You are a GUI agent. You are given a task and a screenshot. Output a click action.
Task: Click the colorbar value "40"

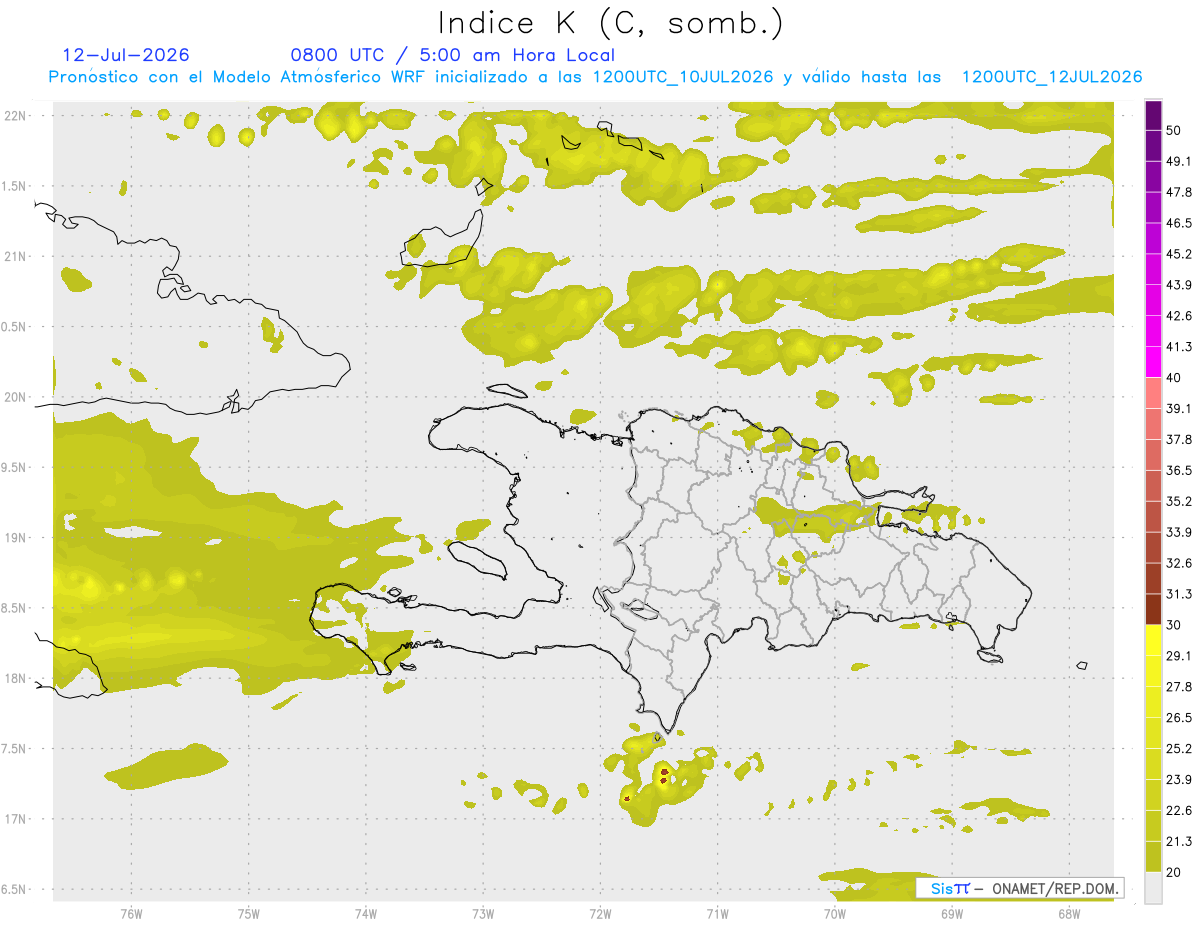pos(1174,378)
